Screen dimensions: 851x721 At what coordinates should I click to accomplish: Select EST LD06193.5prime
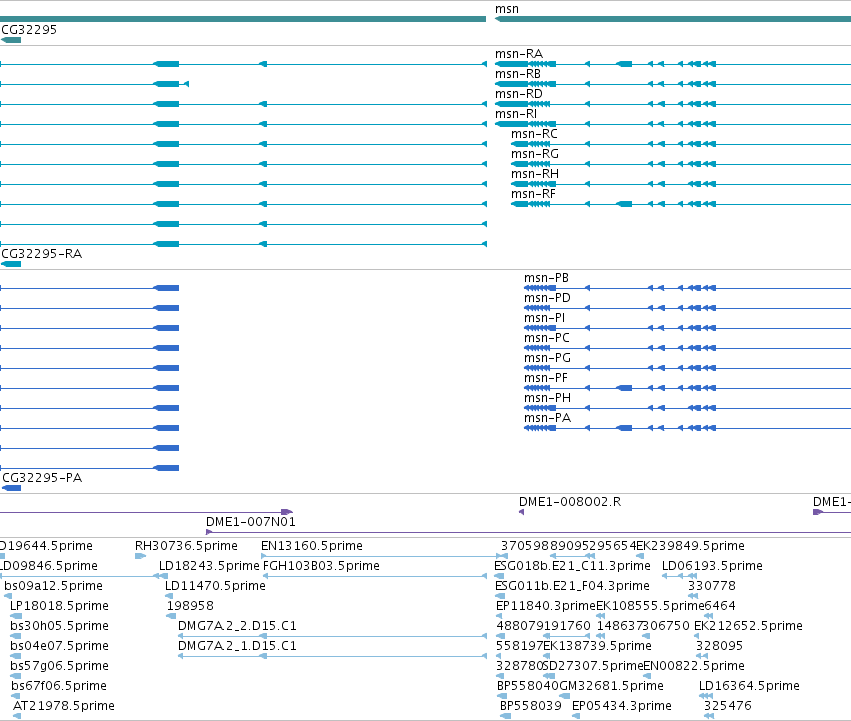click(x=712, y=566)
